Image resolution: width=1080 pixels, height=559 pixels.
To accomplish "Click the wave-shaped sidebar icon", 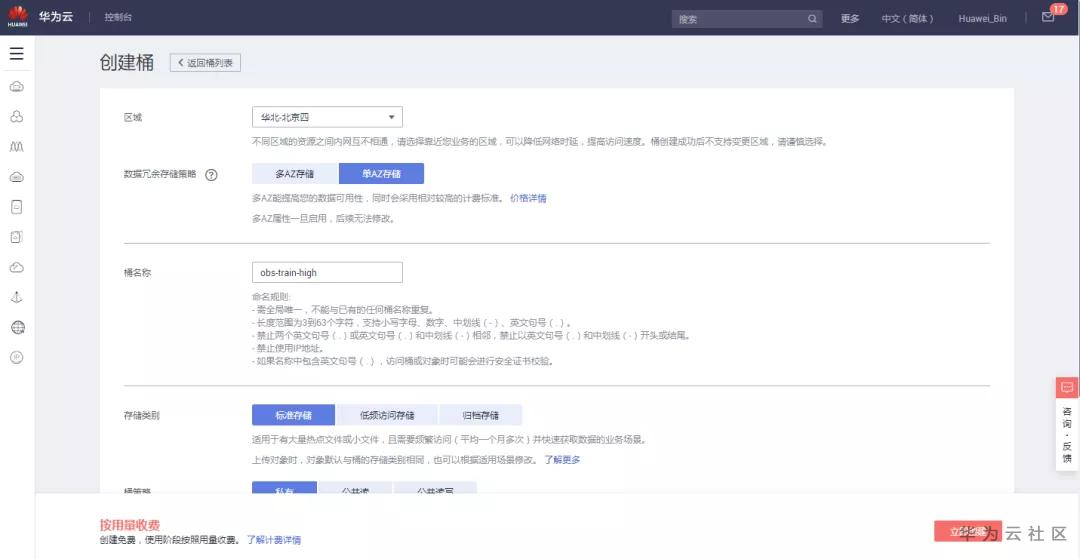I will (17, 147).
